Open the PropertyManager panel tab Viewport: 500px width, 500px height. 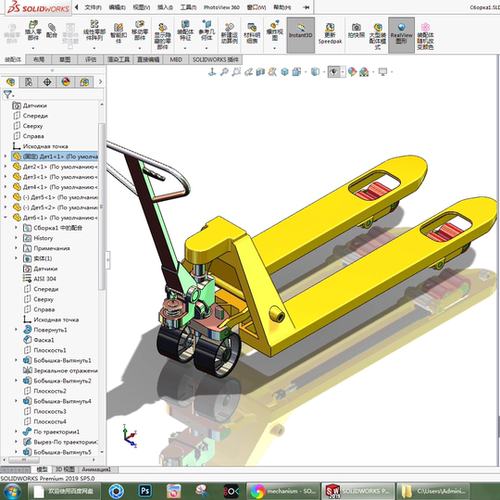tap(29, 82)
